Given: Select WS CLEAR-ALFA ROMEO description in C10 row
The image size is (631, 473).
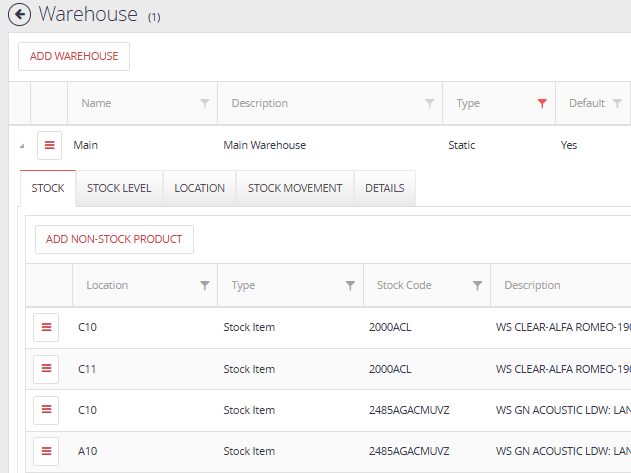Looking at the screenshot, I should click(563, 327).
